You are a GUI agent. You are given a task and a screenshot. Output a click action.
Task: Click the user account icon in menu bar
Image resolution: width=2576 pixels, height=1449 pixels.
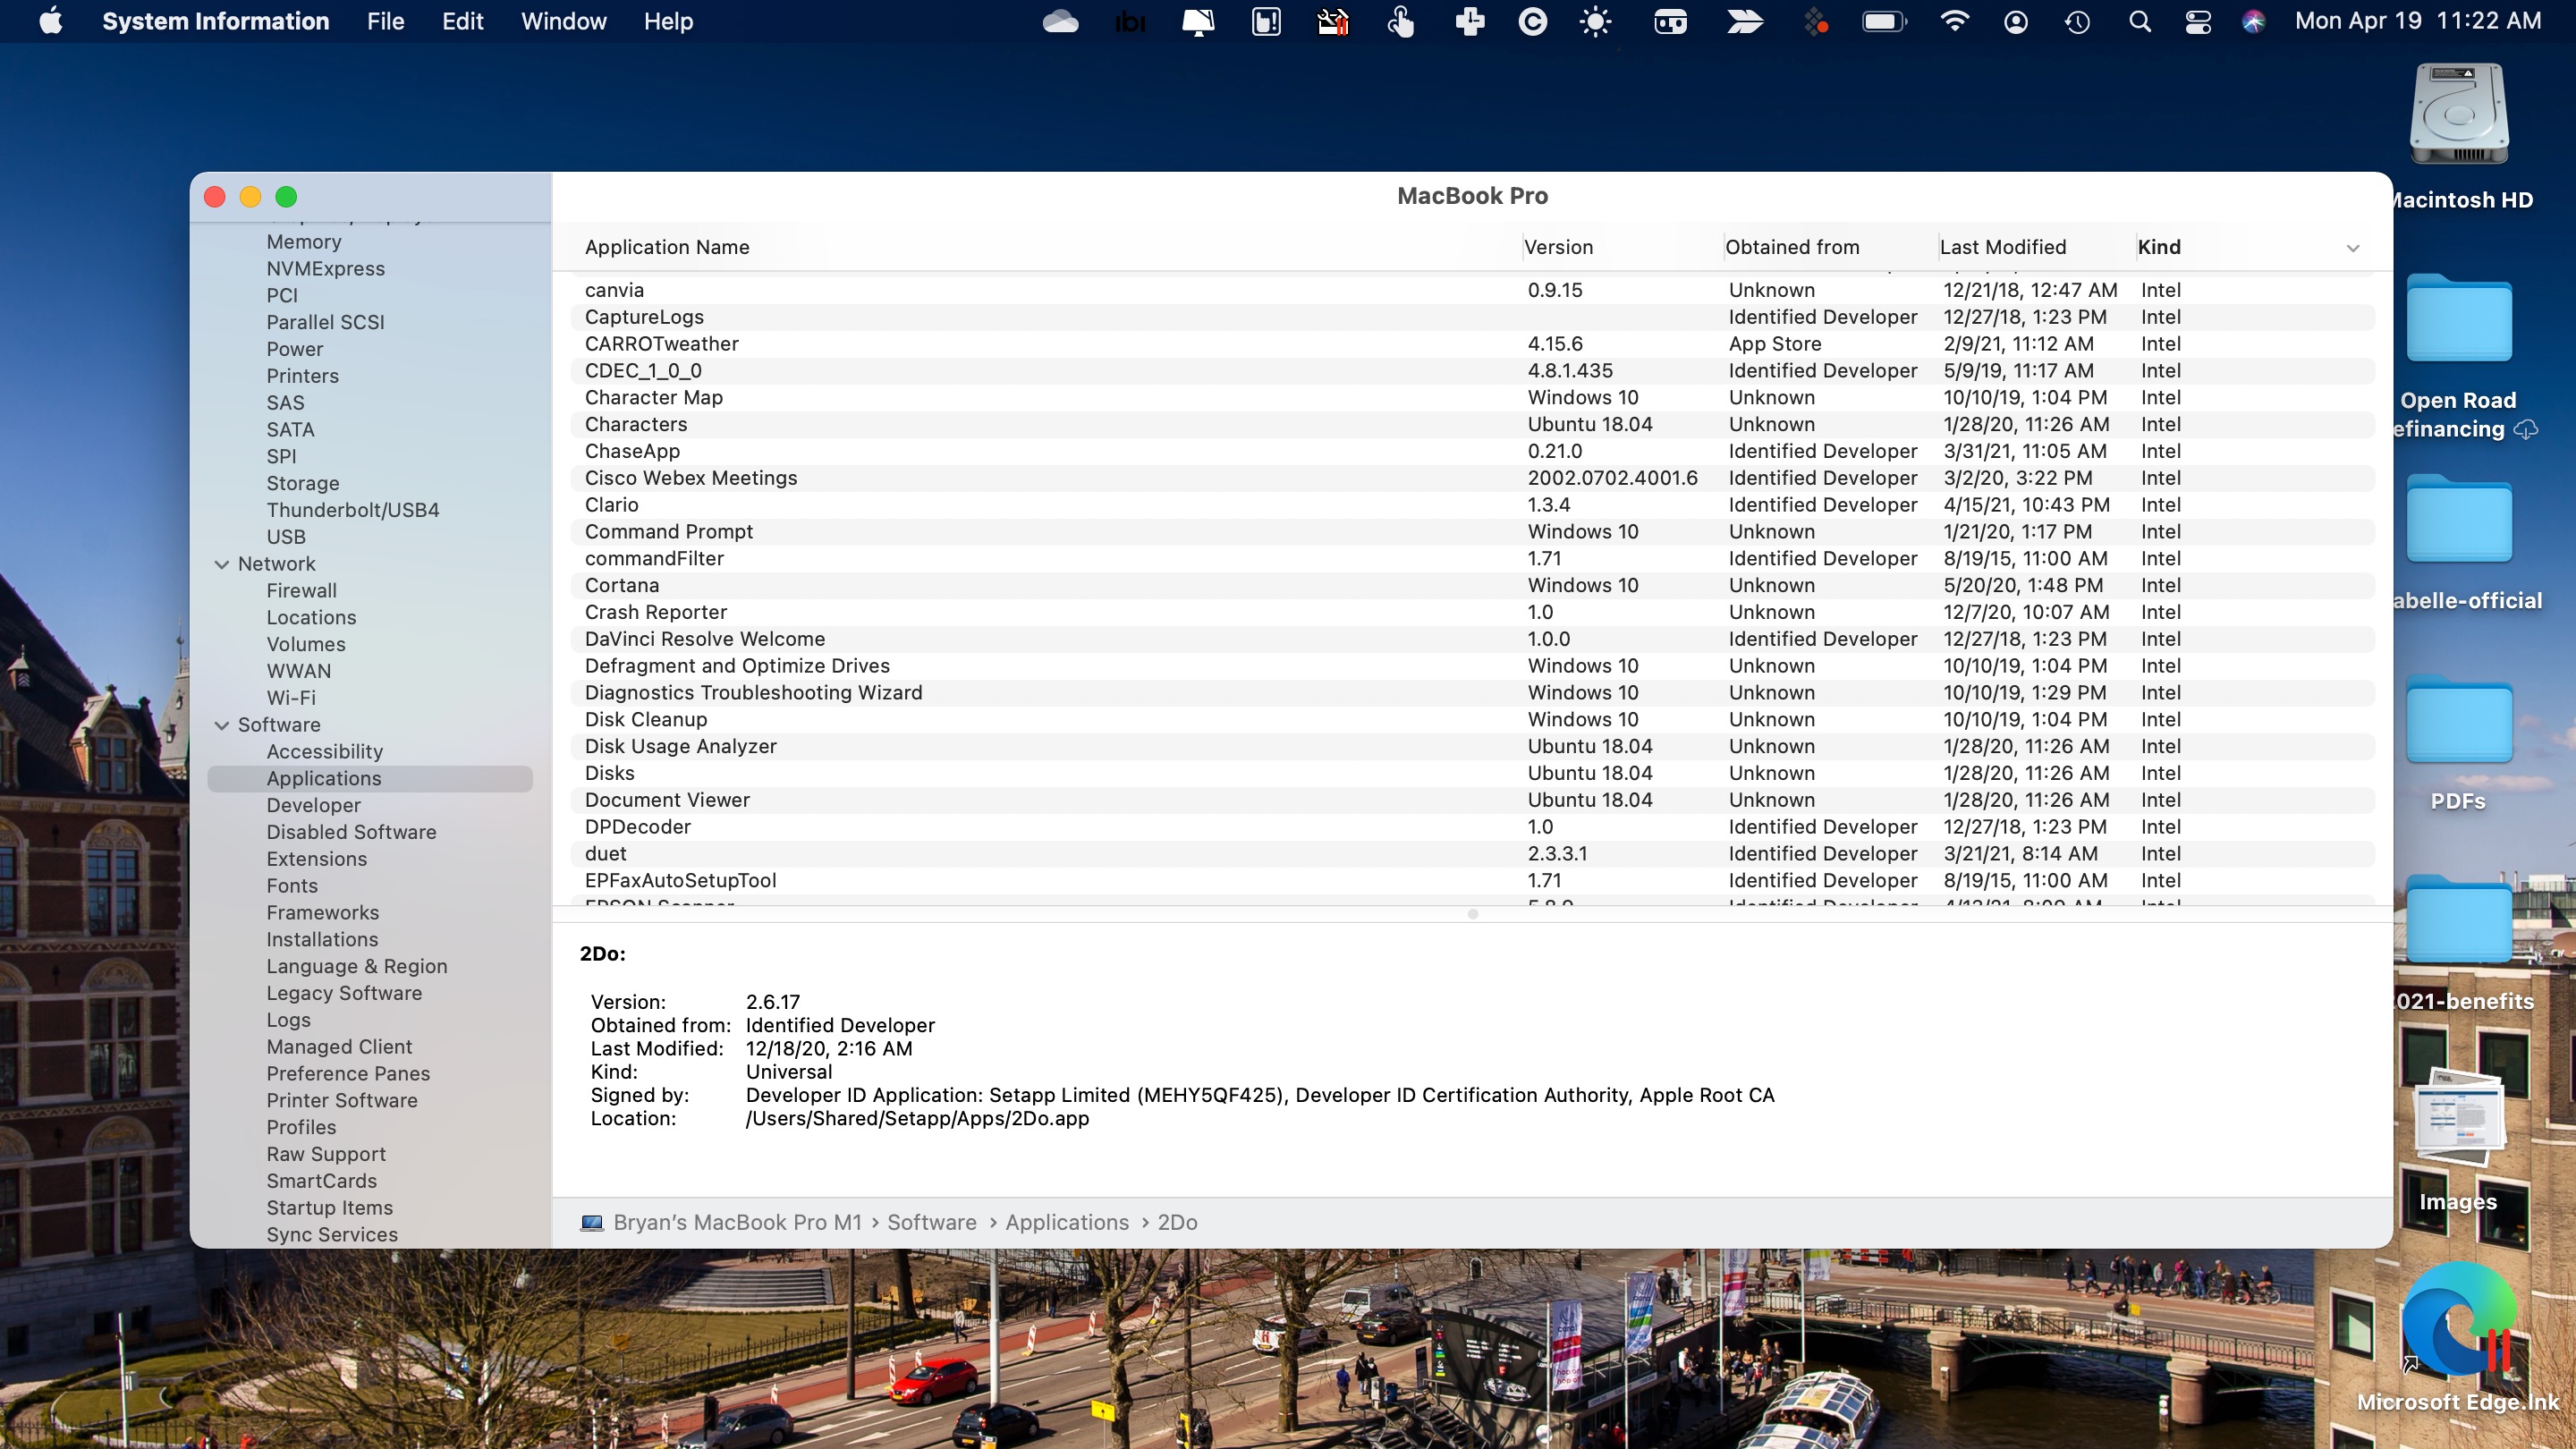pos(2016,21)
